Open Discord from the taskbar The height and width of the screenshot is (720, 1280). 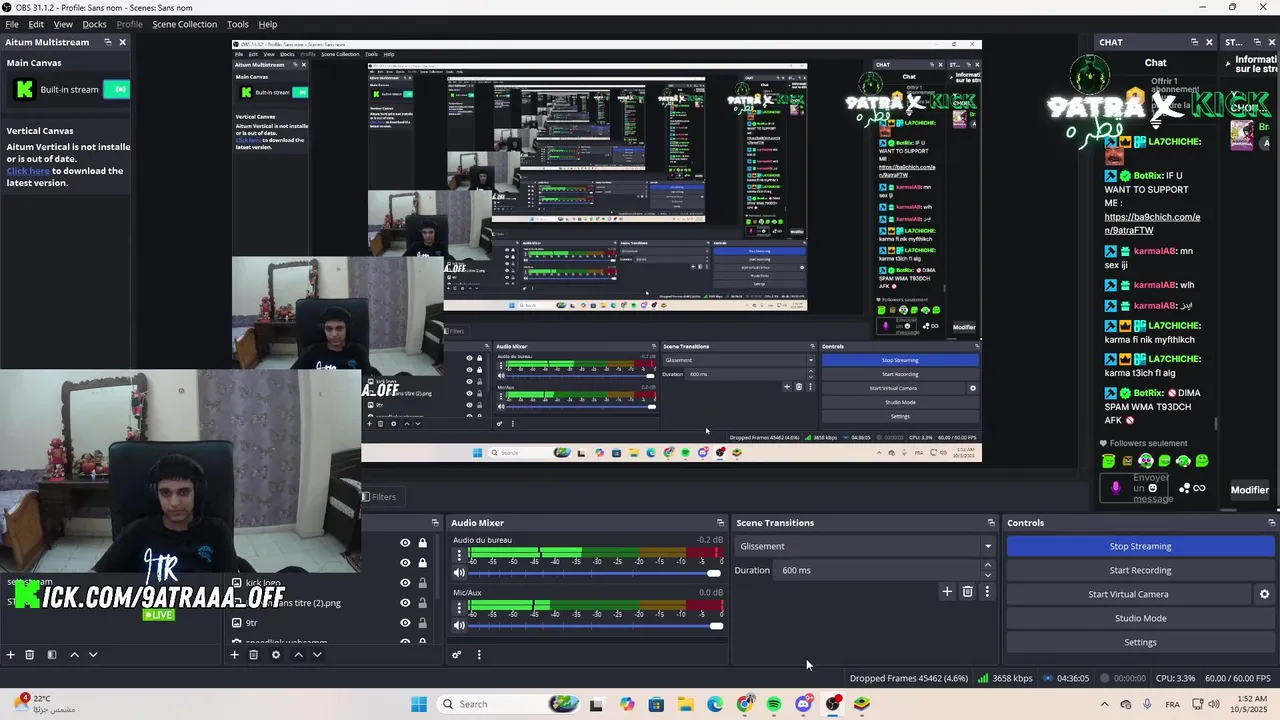click(803, 705)
